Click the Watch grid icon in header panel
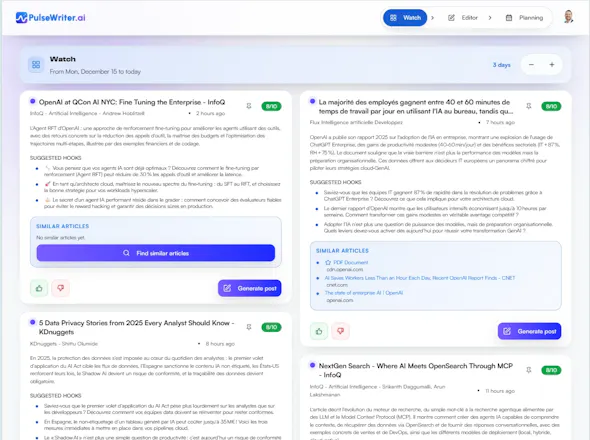 pos(36,65)
